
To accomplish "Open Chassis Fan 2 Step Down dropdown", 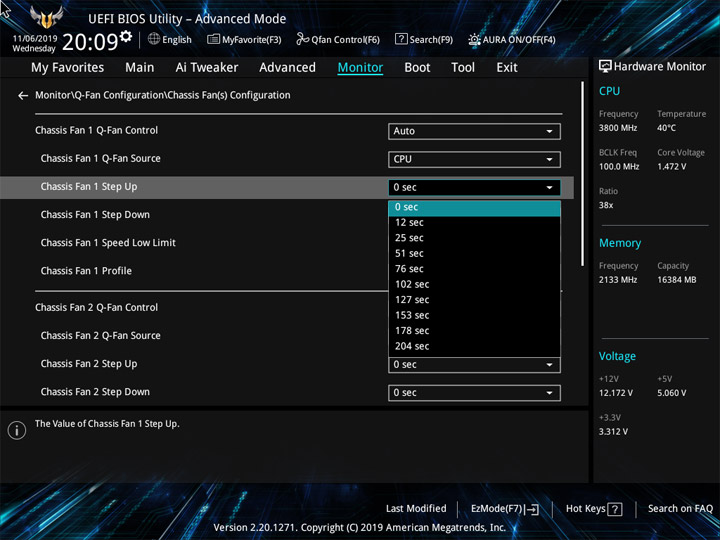I will point(474,393).
